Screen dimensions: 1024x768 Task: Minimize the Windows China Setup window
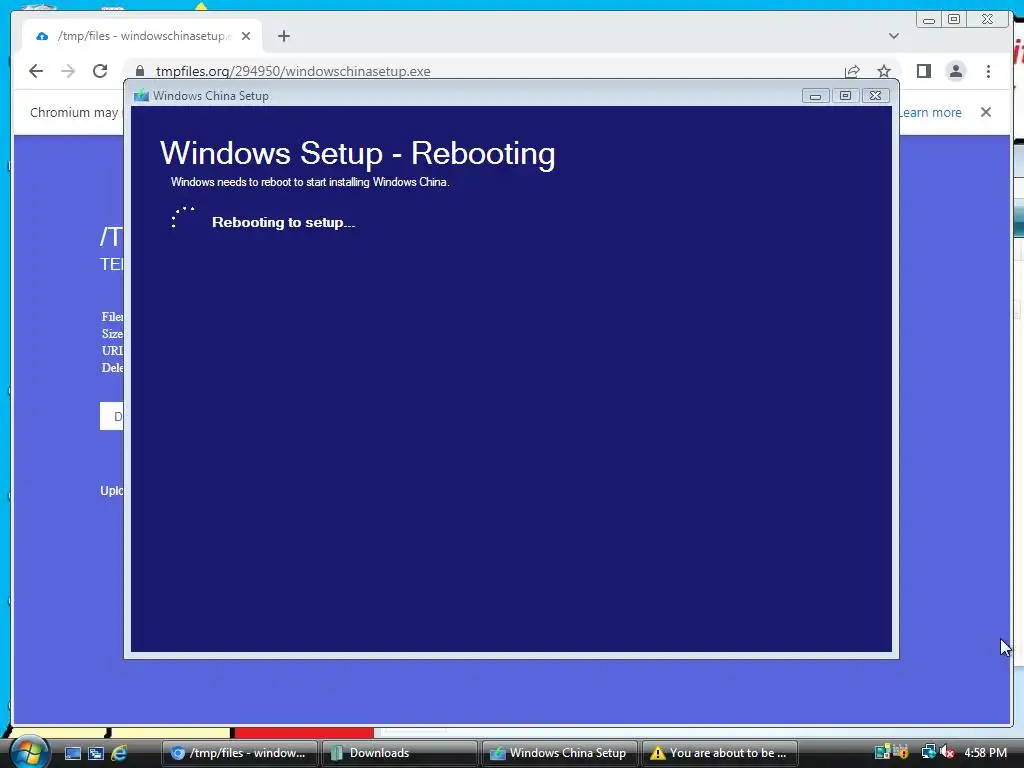pyautogui.click(x=815, y=96)
